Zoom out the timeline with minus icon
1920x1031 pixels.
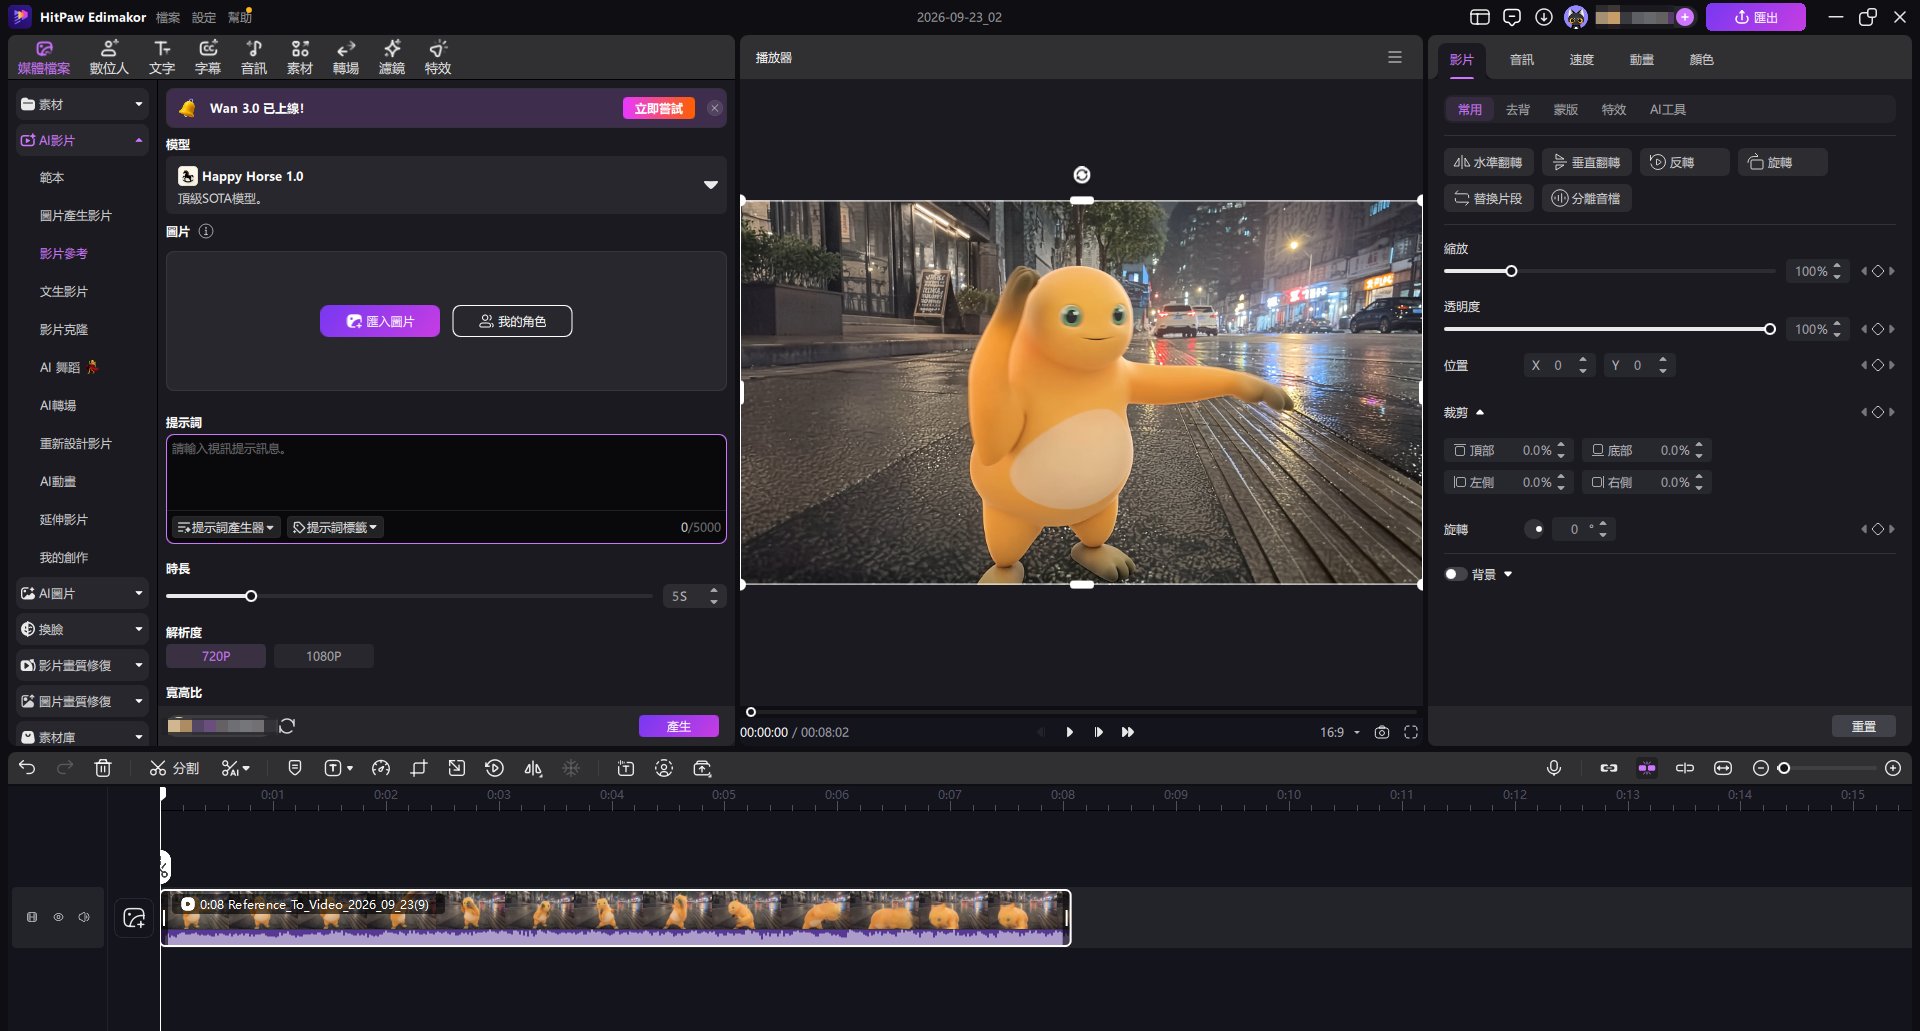[x=1761, y=768]
